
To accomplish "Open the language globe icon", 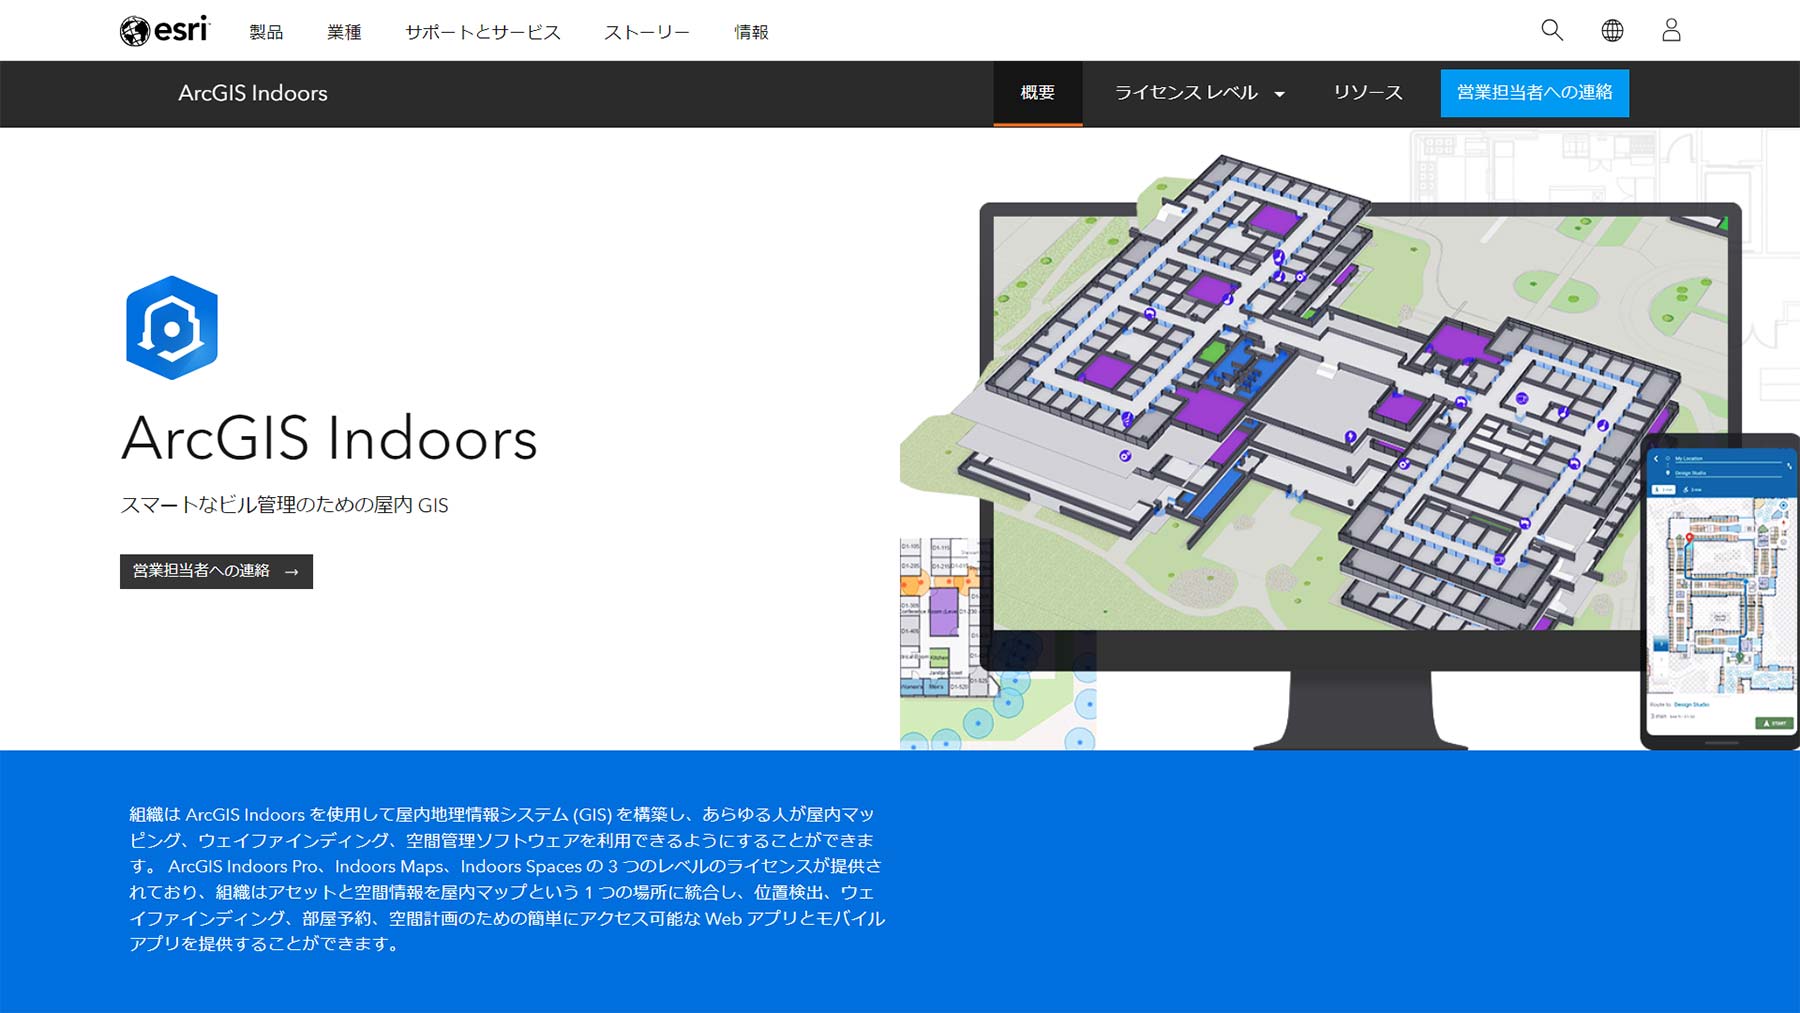I will tap(1612, 30).
